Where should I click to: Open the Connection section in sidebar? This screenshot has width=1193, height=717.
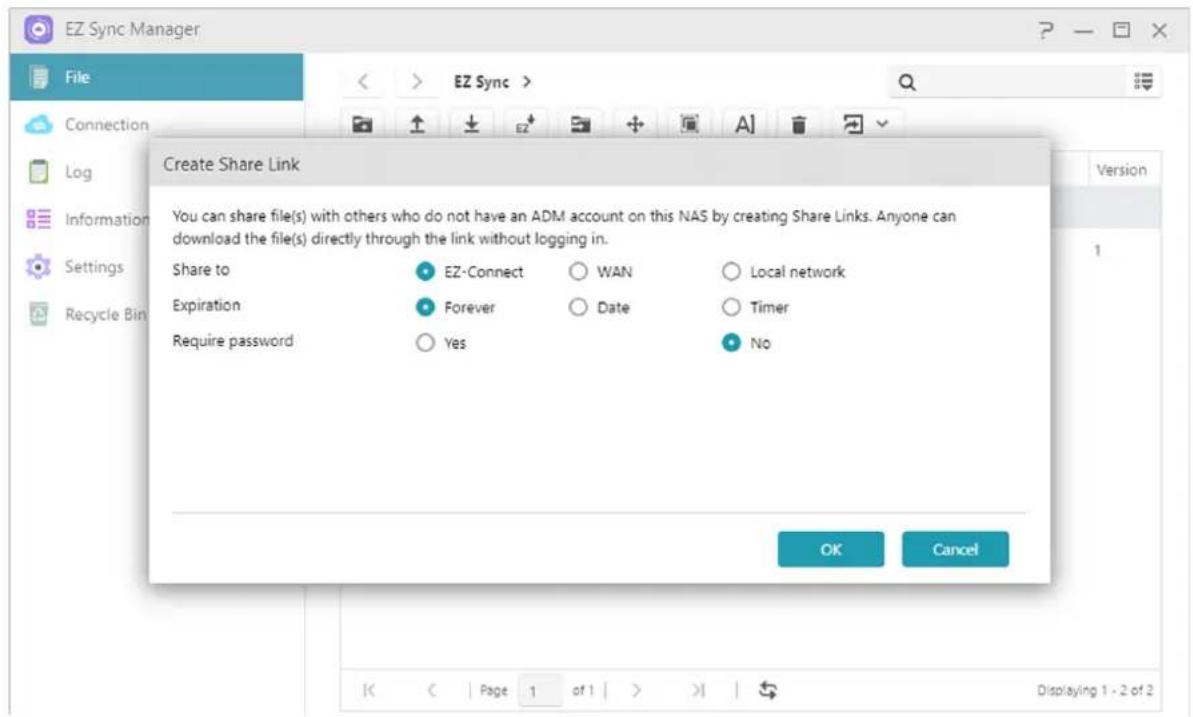(x=106, y=125)
